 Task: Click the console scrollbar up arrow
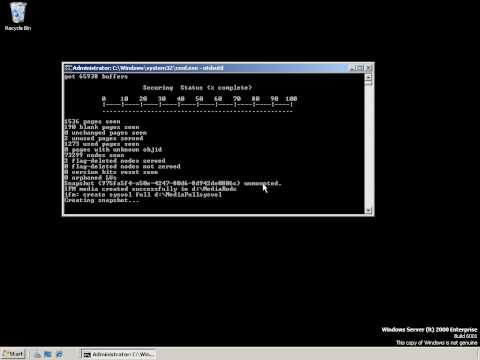[368, 77]
